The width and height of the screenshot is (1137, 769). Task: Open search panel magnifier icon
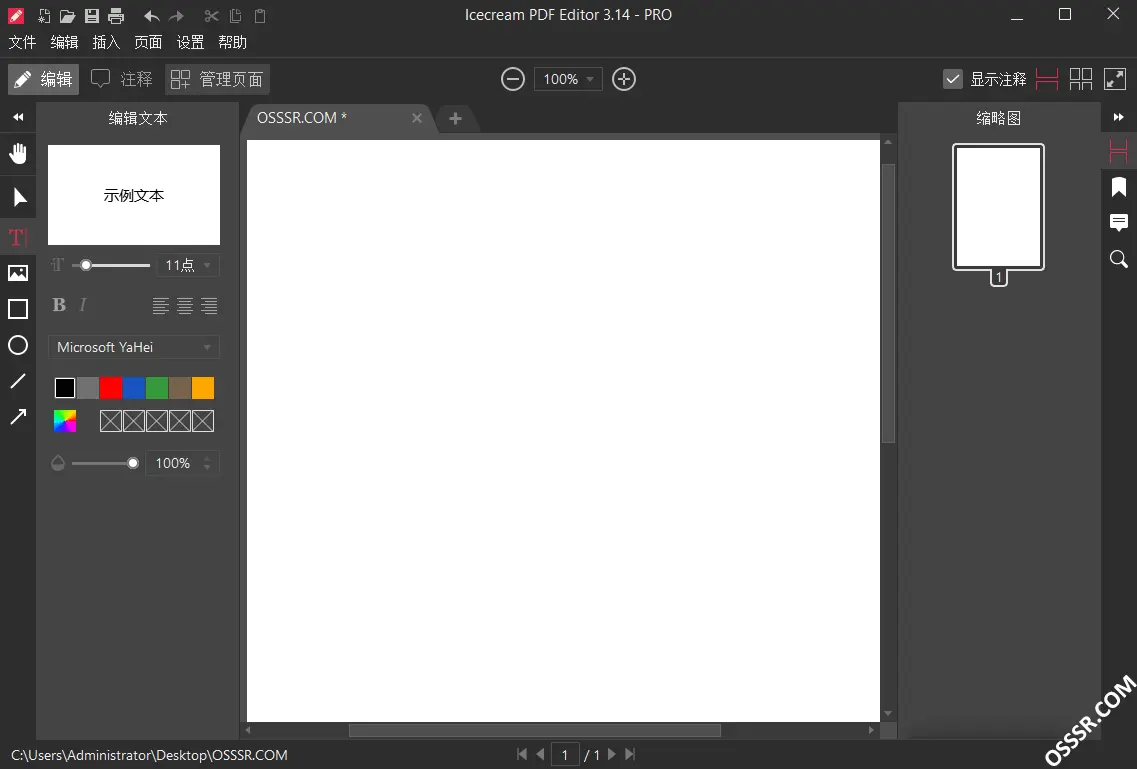pyautogui.click(x=1119, y=259)
